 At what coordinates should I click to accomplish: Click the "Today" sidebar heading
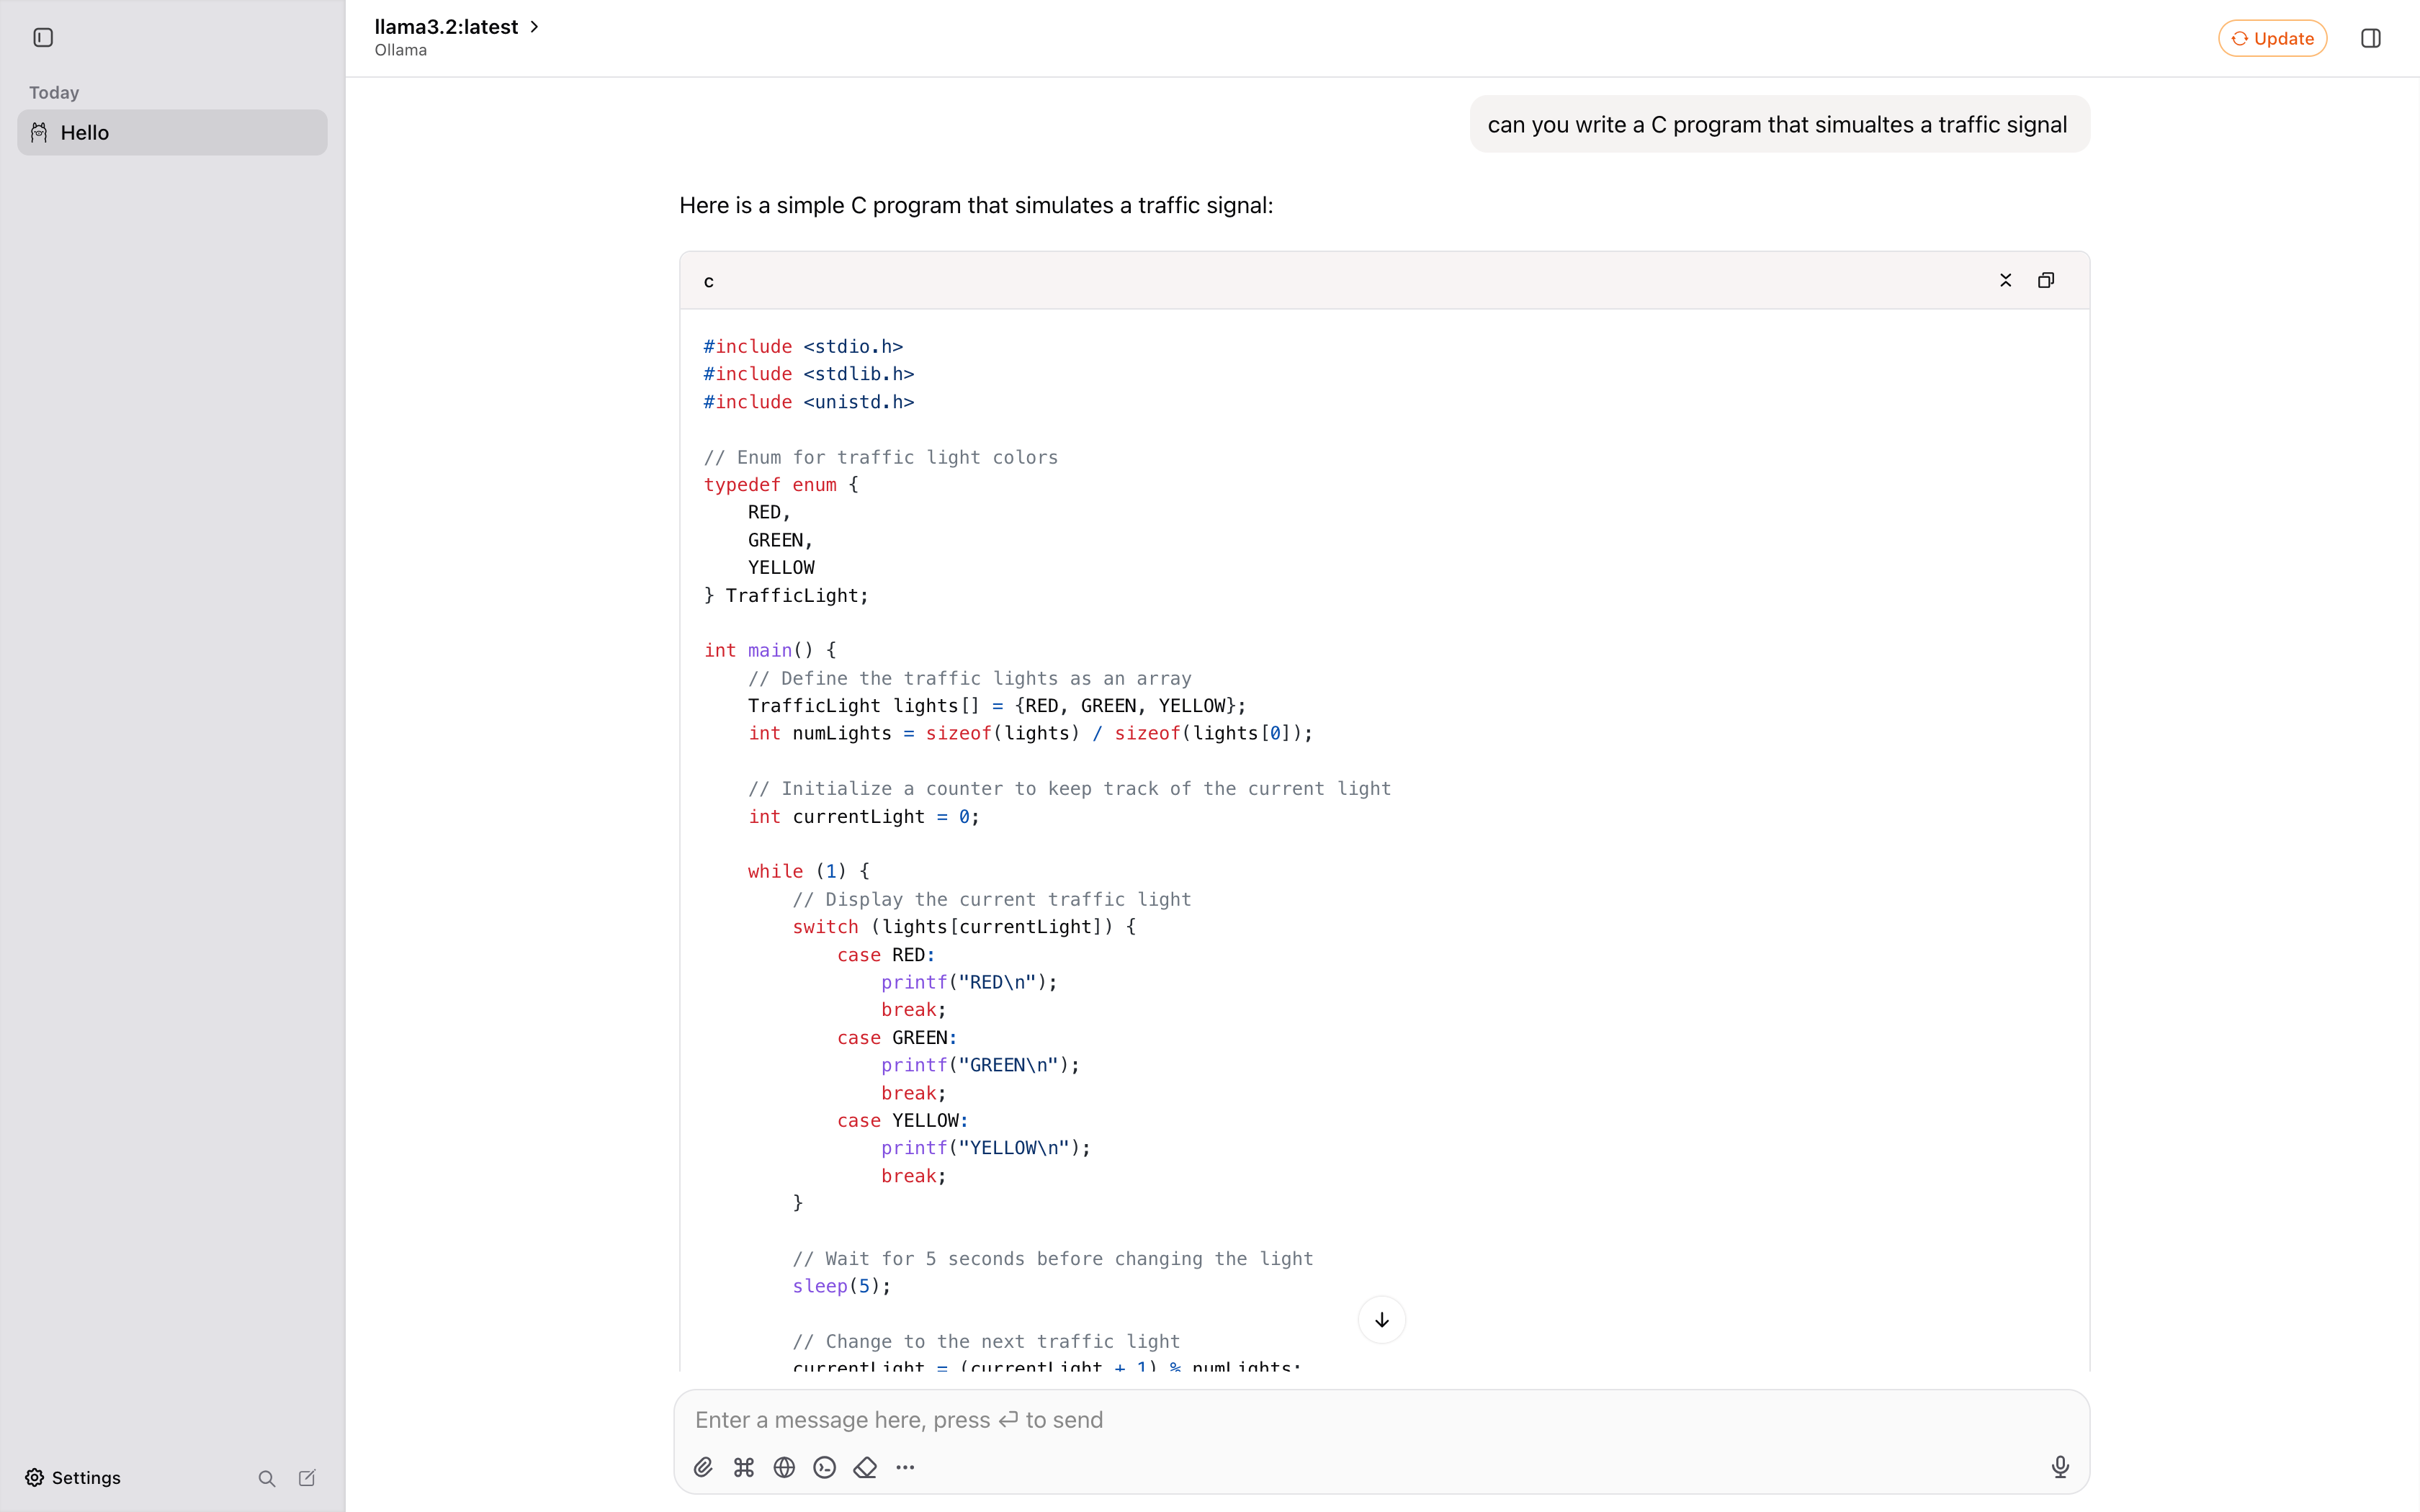click(54, 92)
